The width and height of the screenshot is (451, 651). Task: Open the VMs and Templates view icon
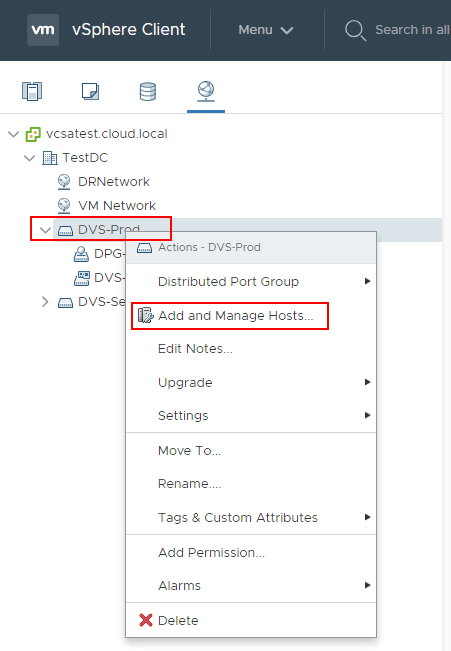click(x=90, y=91)
